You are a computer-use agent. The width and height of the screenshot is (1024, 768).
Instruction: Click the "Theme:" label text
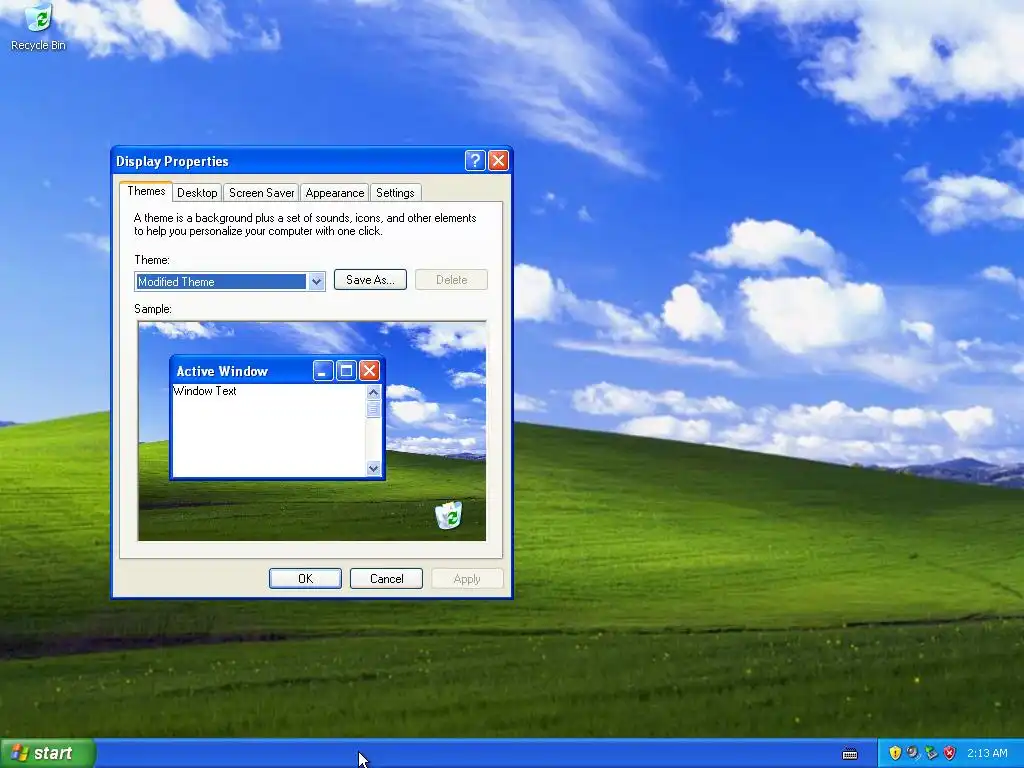point(152,260)
